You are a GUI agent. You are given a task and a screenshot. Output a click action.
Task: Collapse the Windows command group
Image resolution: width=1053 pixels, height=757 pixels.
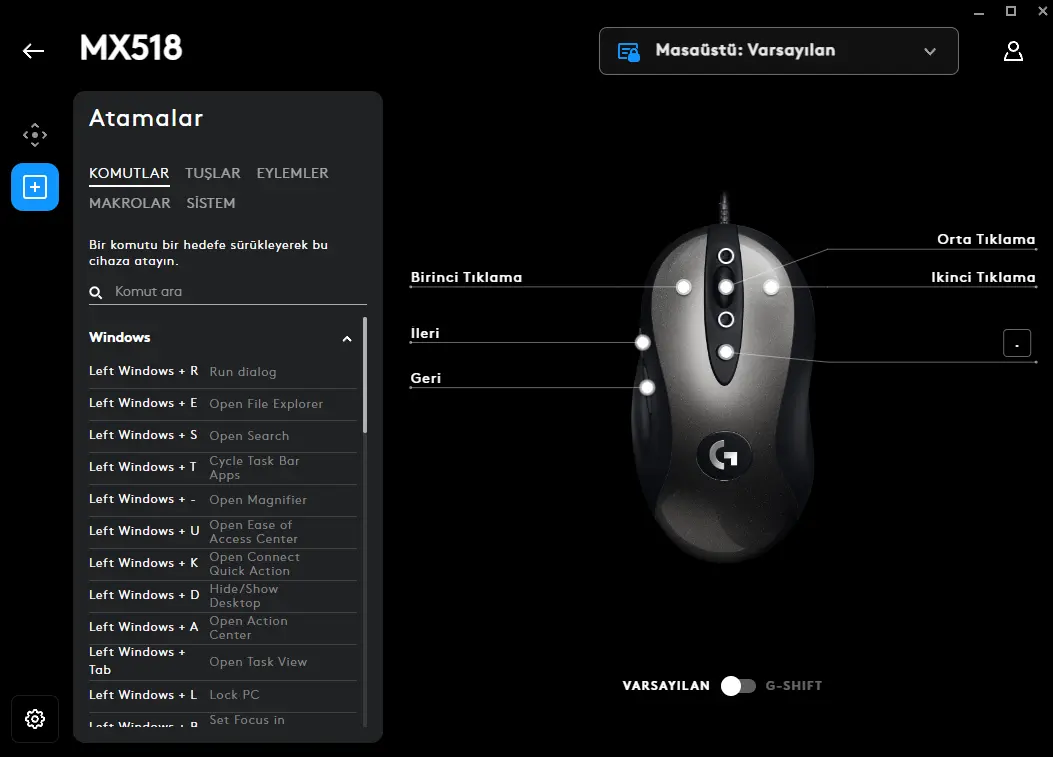pos(347,339)
